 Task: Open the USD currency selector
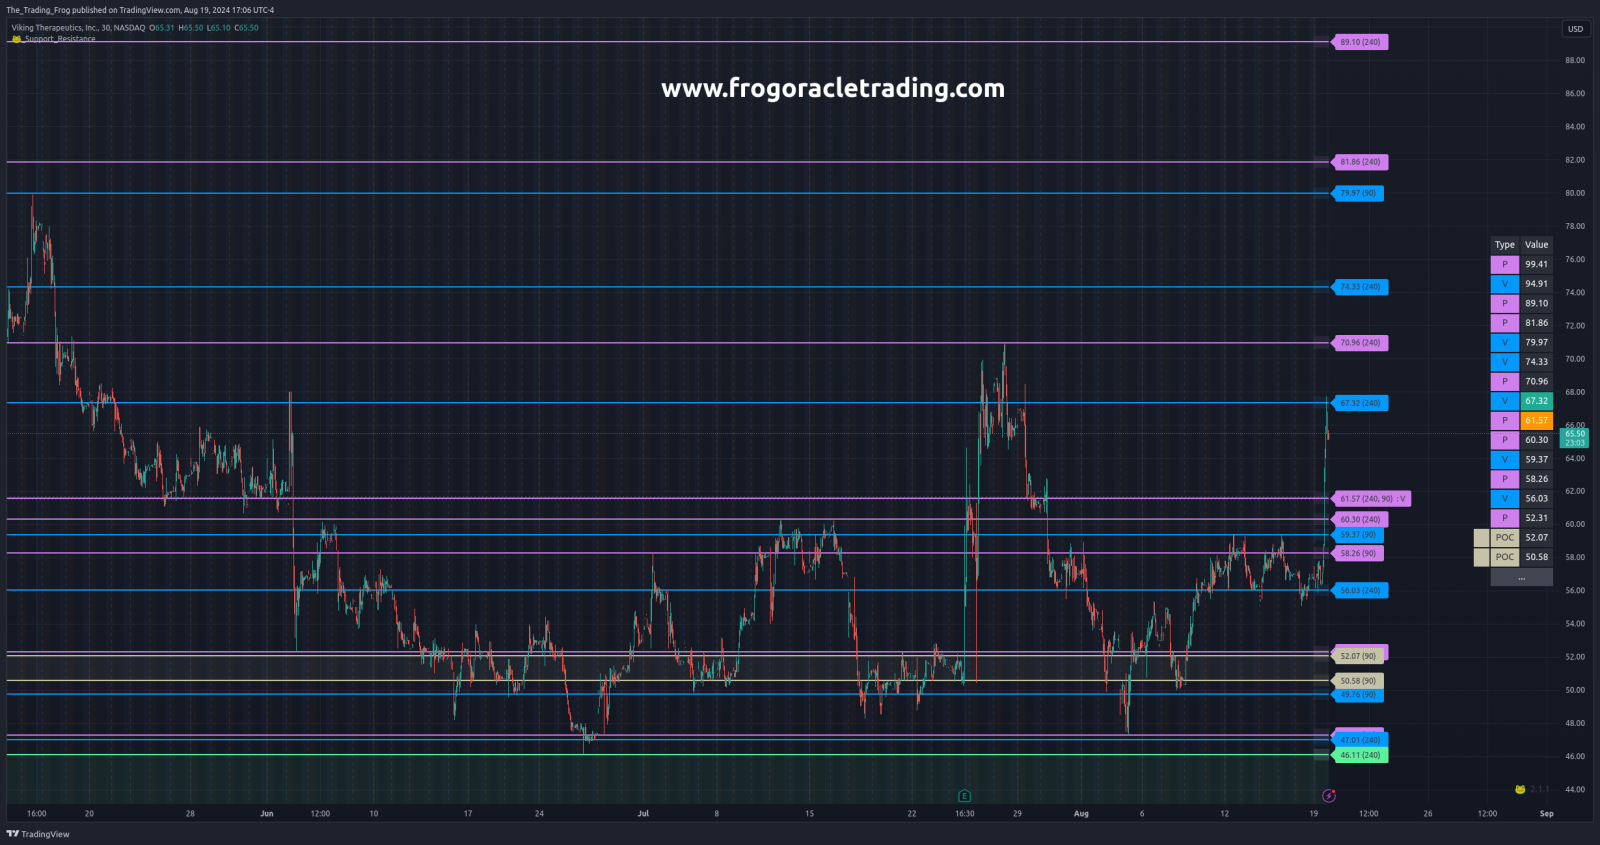(x=1575, y=29)
